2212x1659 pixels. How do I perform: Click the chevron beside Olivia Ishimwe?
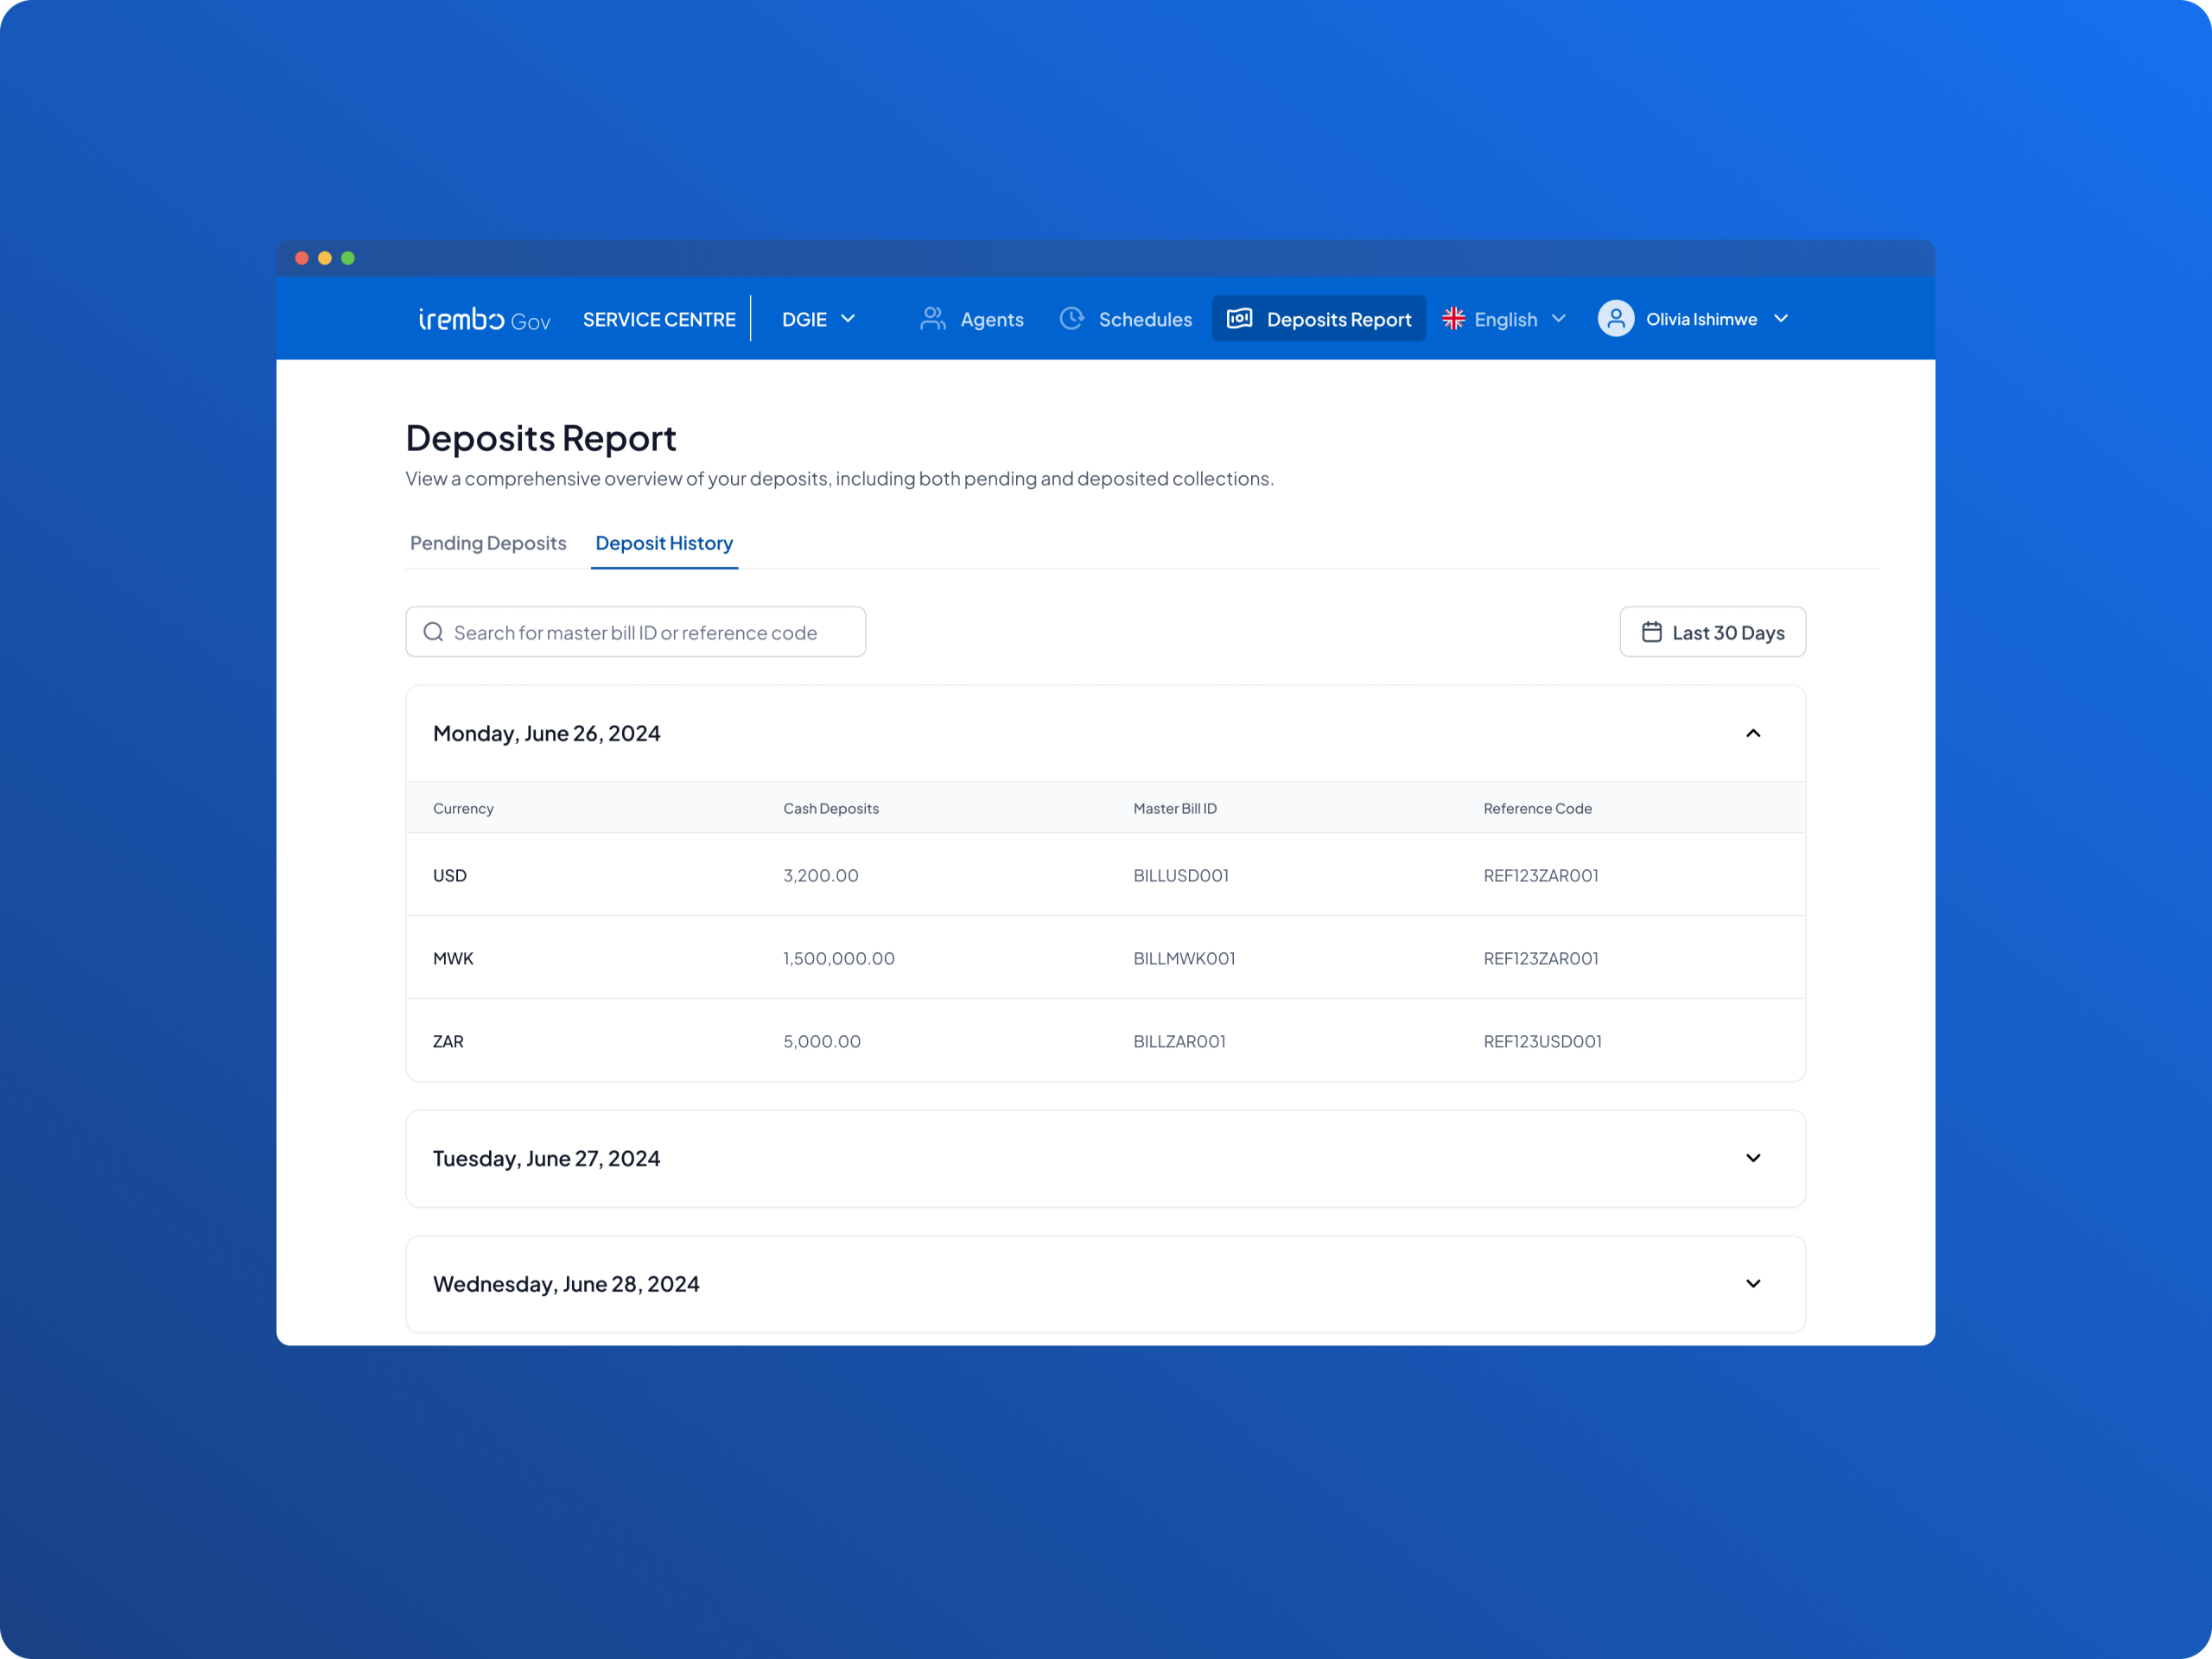[x=1781, y=319]
